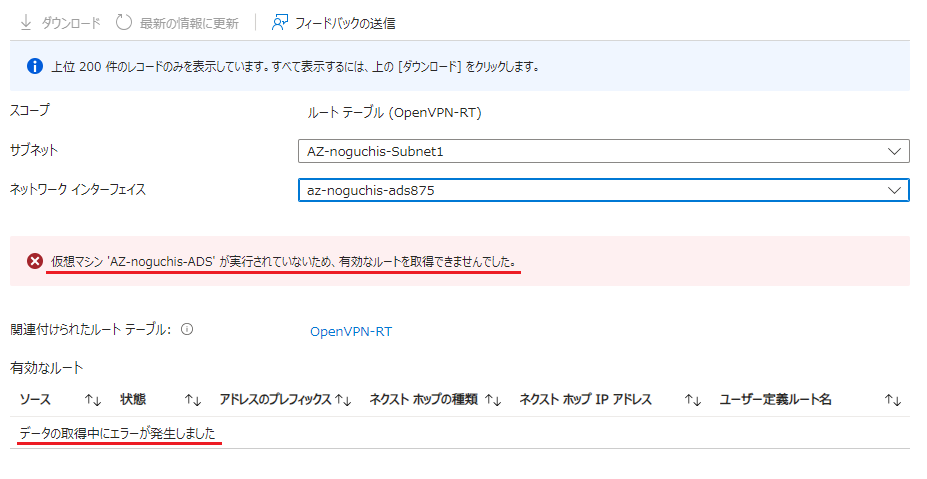Click the アドレスのプレフィックス header text
The height and width of the screenshot is (479, 927).
tap(275, 399)
